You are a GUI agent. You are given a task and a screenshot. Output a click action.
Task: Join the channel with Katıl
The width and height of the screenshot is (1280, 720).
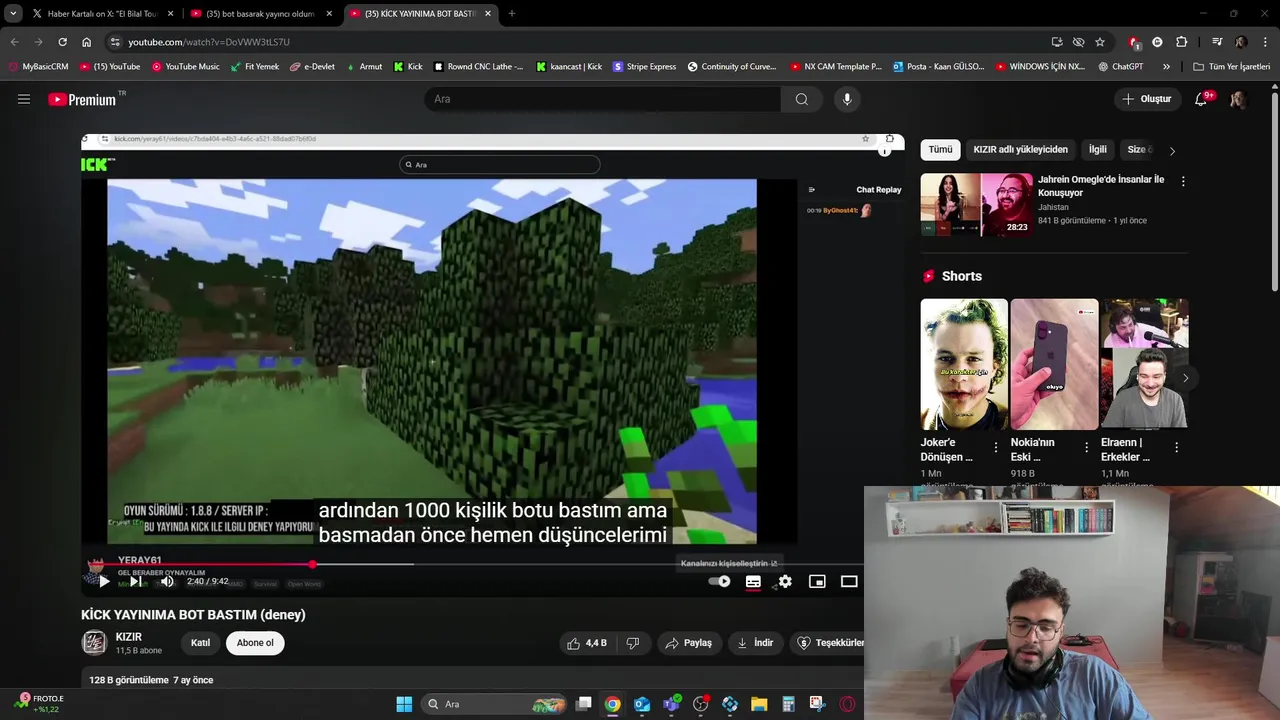click(200, 643)
